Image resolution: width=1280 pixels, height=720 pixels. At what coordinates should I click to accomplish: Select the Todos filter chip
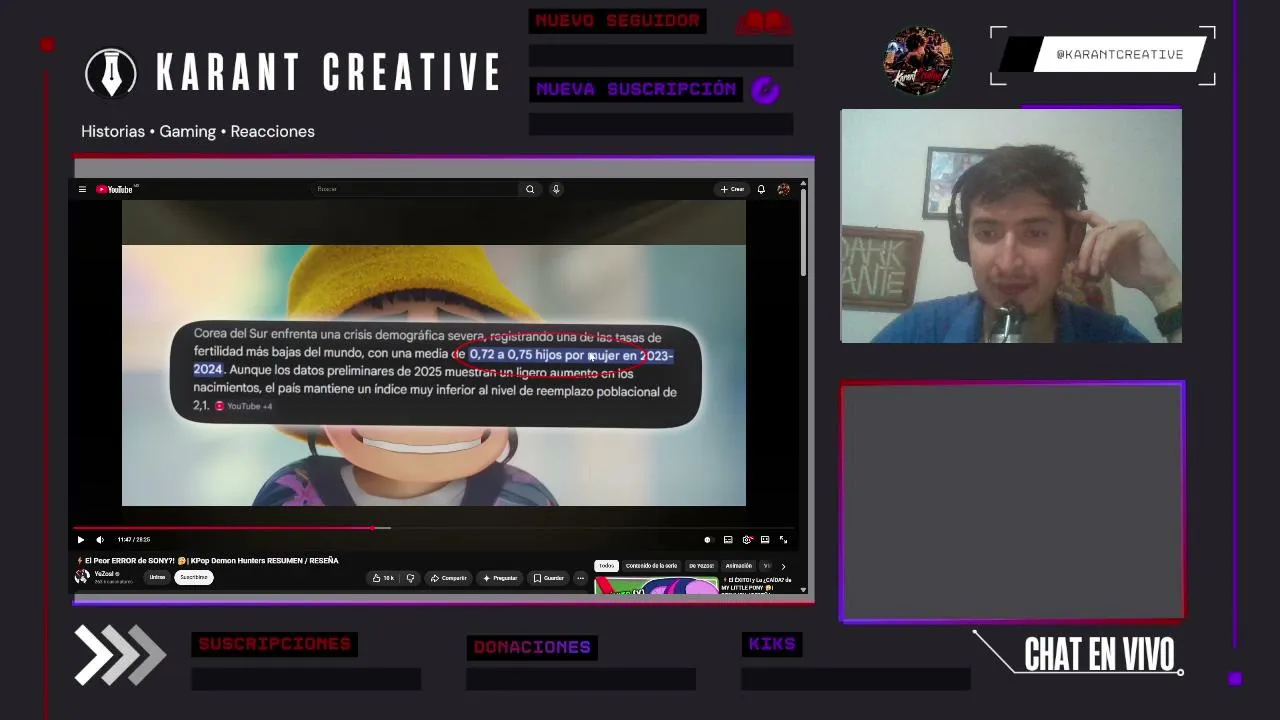(x=606, y=566)
